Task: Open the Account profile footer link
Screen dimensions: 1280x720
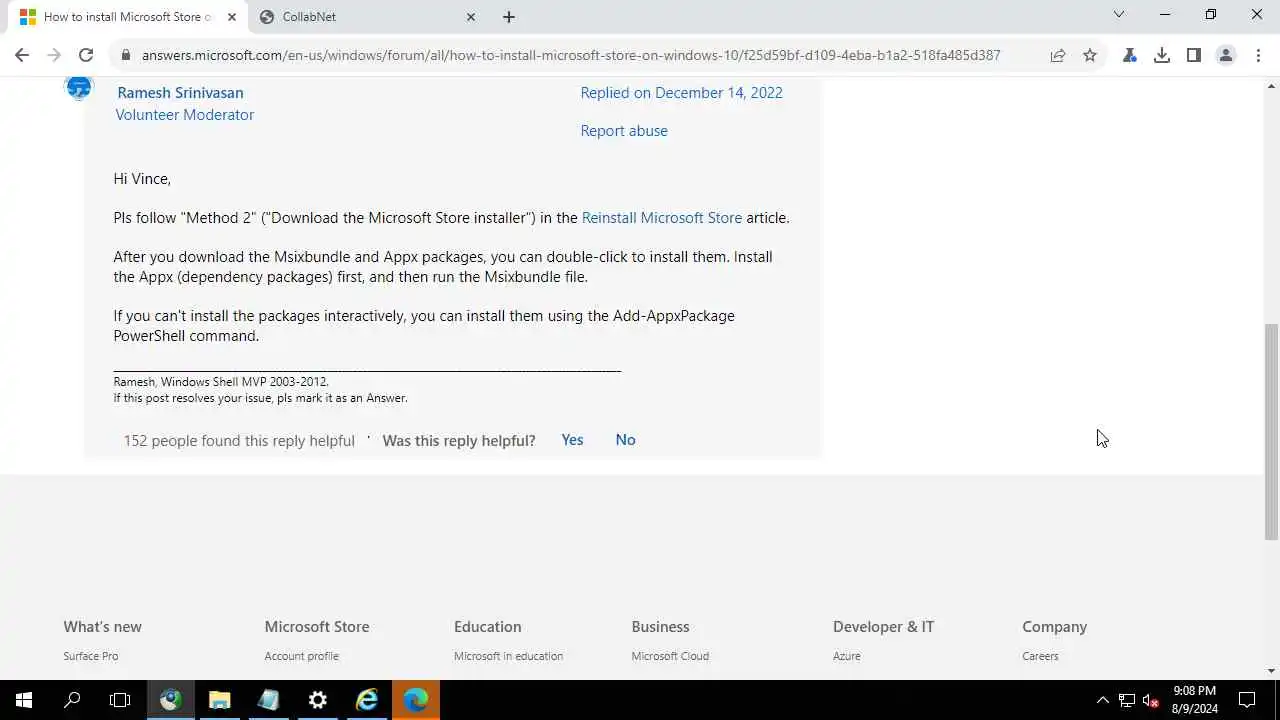Action: 301,656
